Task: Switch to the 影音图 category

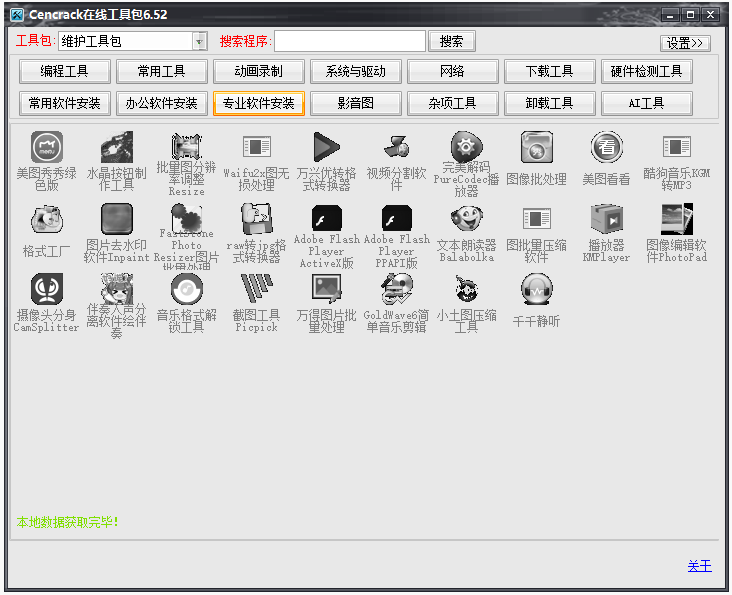Action: (x=356, y=103)
